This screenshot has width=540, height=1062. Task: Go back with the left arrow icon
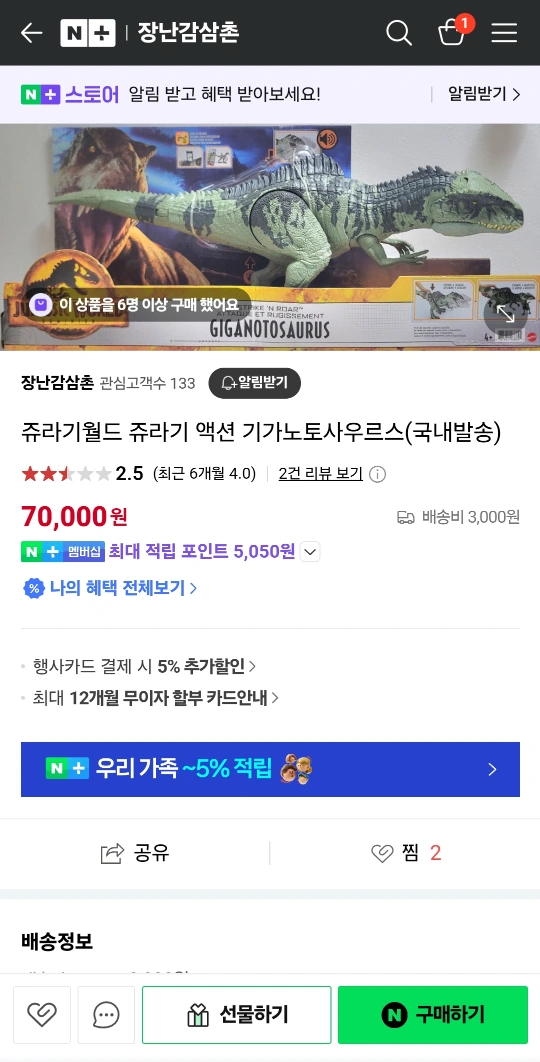(x=31, y=33)
